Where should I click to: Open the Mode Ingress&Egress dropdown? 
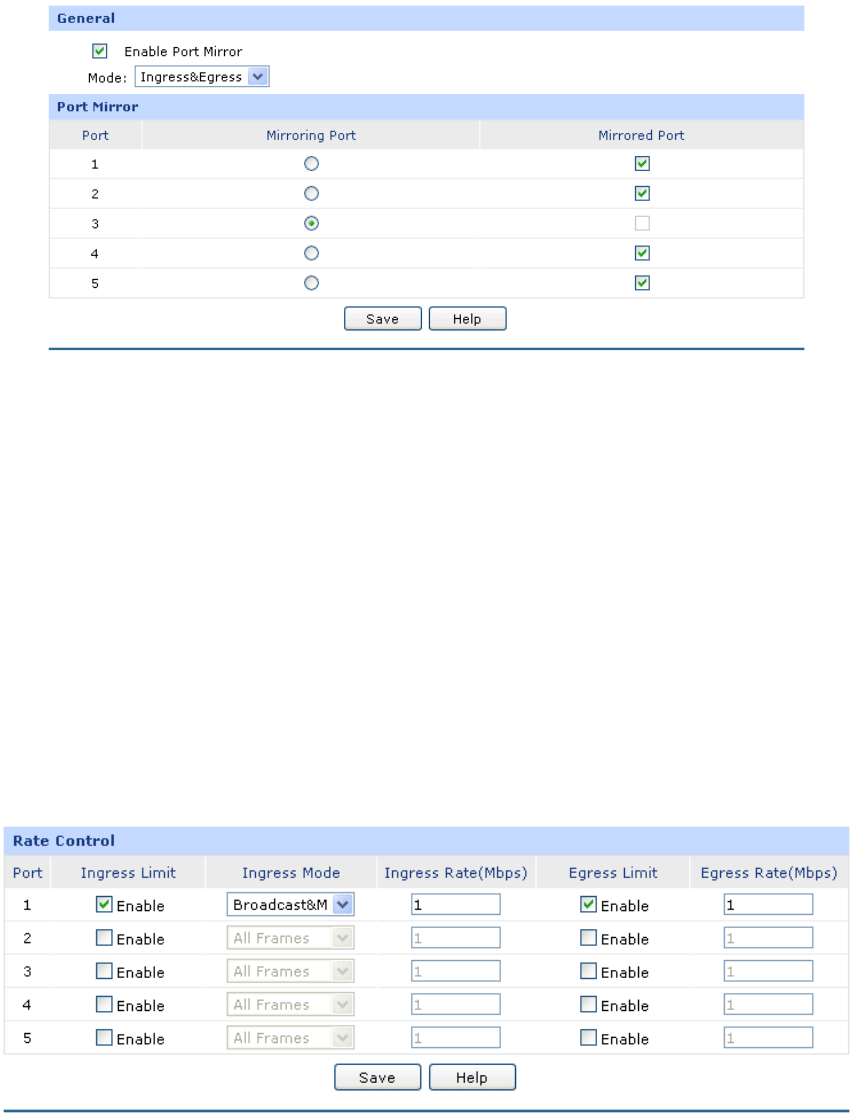[202, 77]
